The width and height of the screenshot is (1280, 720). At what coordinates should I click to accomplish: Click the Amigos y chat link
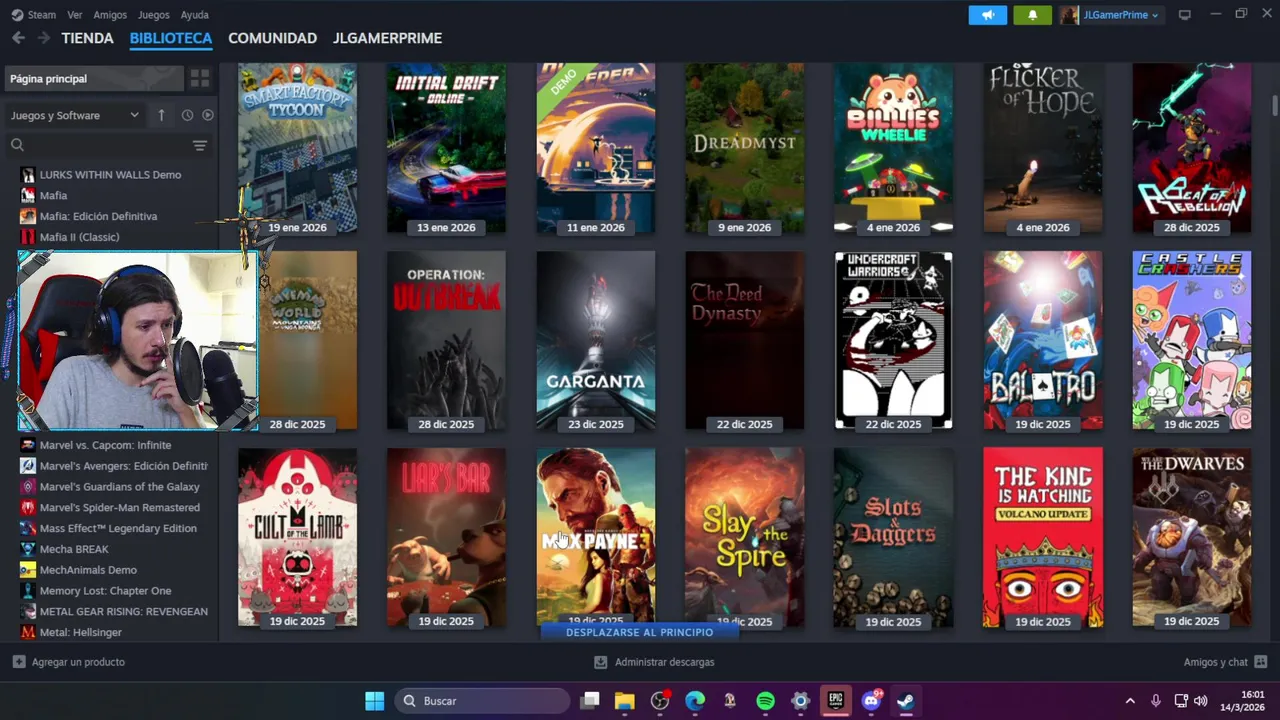point(1216,662)
